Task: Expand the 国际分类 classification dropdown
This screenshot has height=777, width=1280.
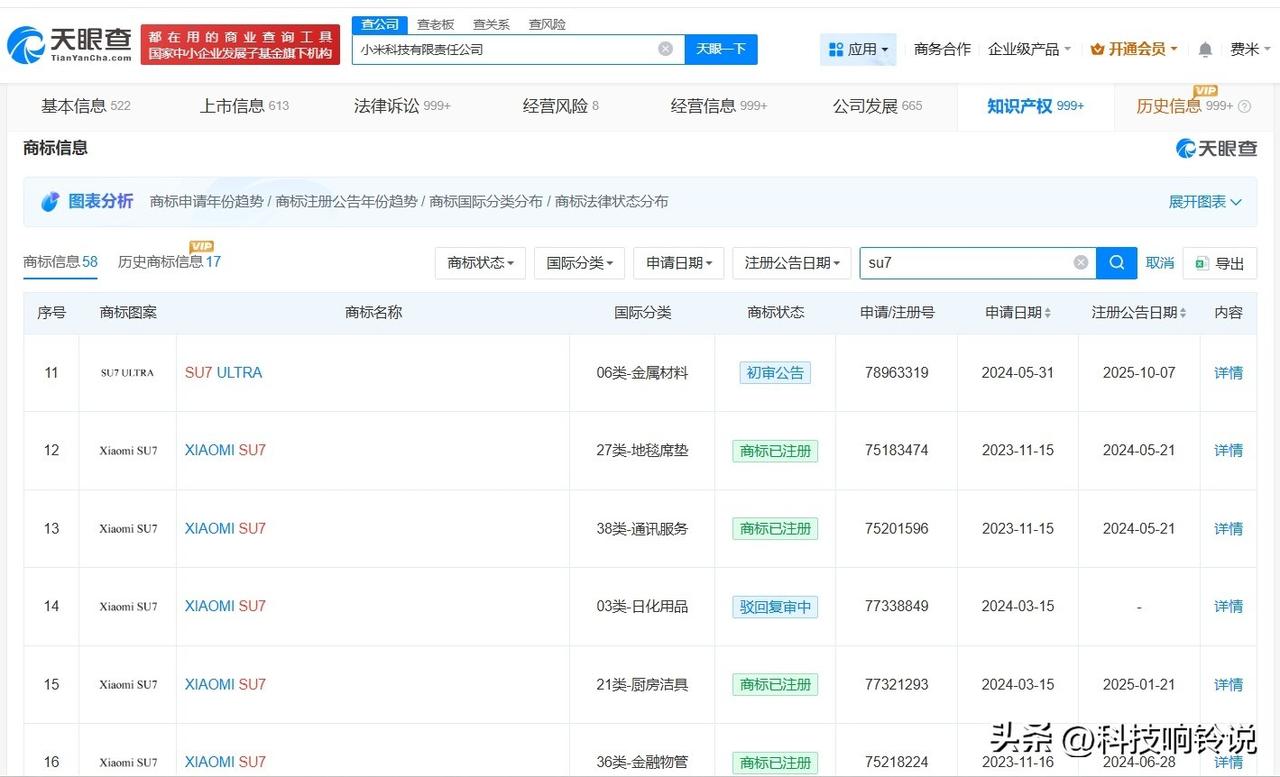Action: 579,263
